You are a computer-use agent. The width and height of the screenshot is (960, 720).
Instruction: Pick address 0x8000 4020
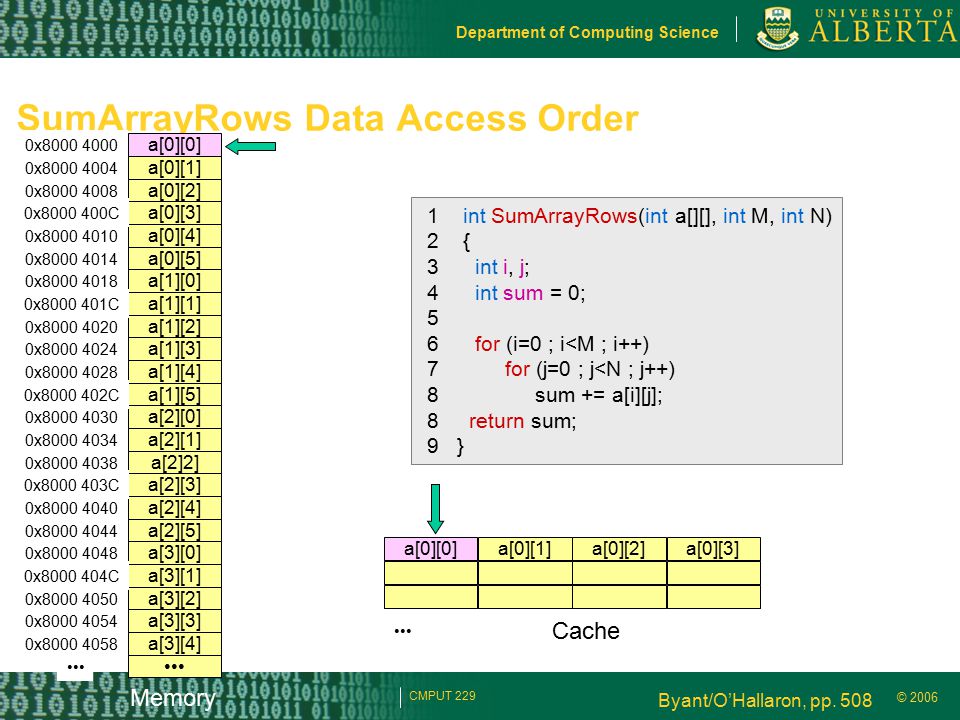coord(71,326)
